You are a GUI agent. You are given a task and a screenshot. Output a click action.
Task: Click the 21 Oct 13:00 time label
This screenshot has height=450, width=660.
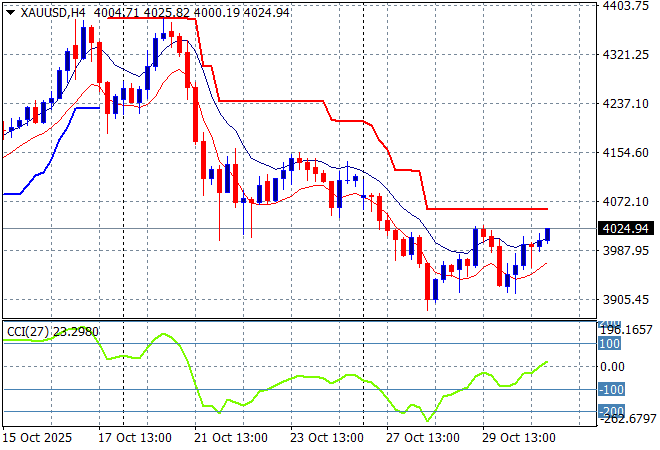click(231, 438)
